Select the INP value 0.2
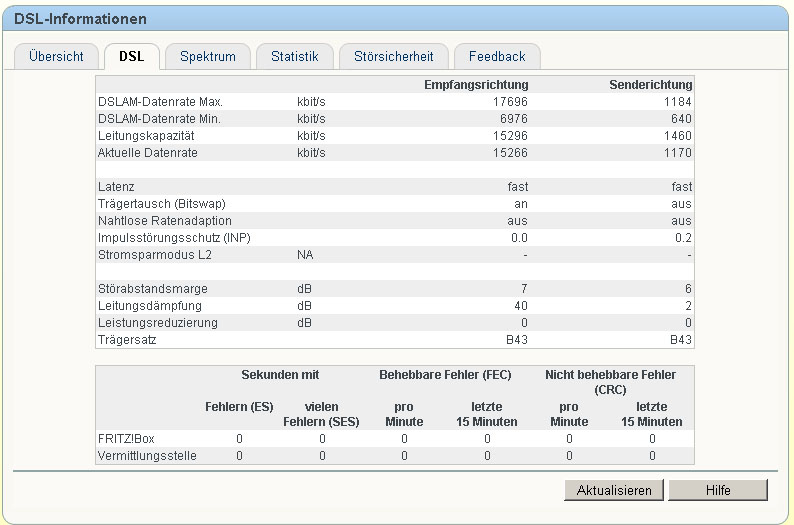This screenshot has height=525, width=794. (683, 238)
